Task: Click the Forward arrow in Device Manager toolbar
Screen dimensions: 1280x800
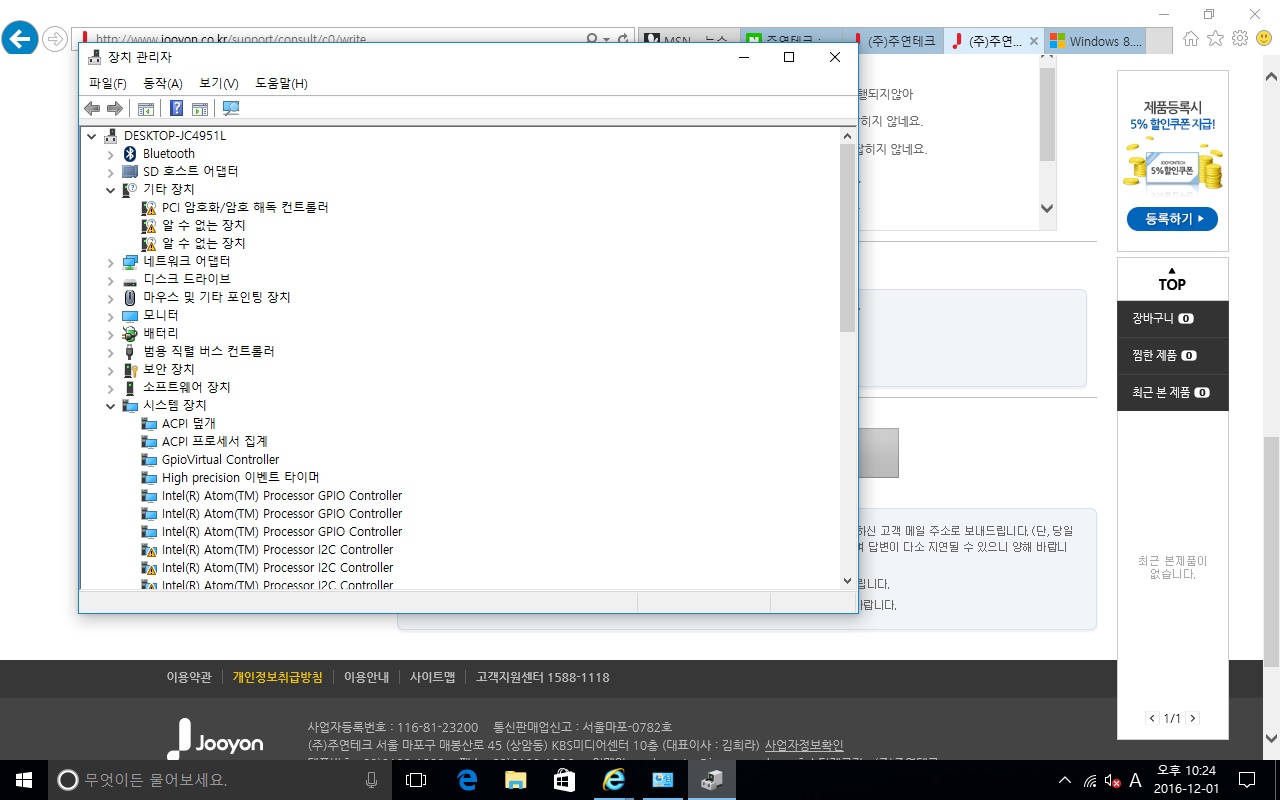Action: click(115, 108)
